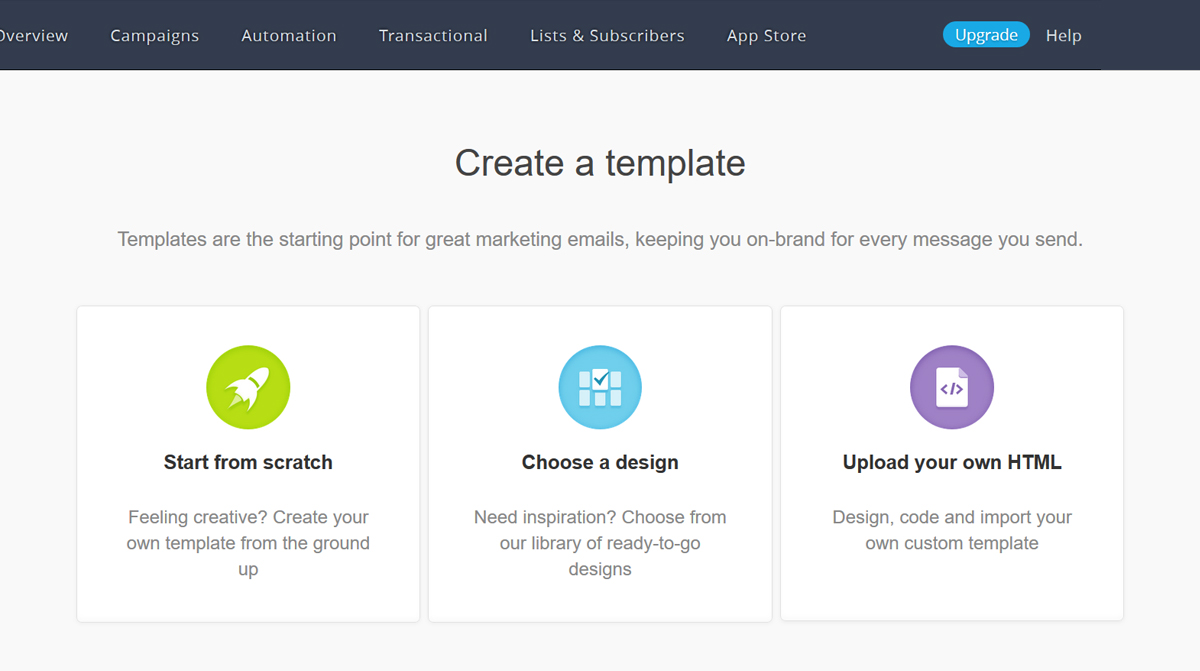Open the Automation tab
This screenshot has width=1200, height=671.
click(289, 36)
